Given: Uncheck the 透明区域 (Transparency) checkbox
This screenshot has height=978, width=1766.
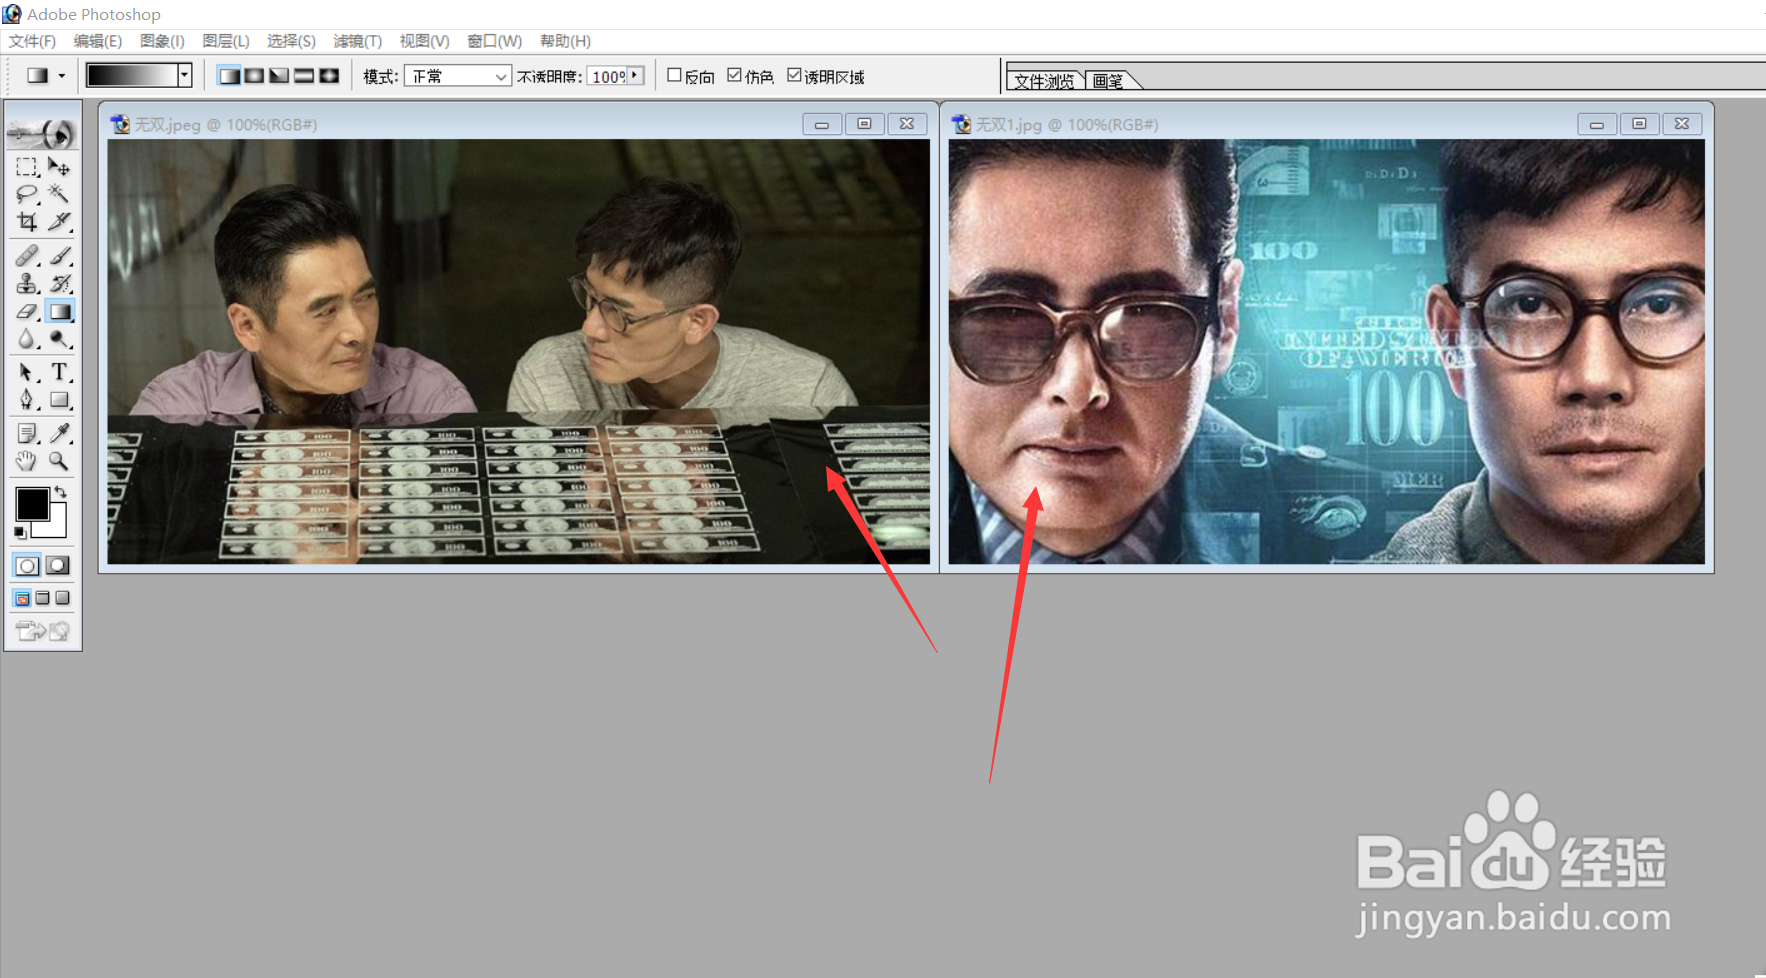Looking at the screenshot, I should (x=794, y=75).
